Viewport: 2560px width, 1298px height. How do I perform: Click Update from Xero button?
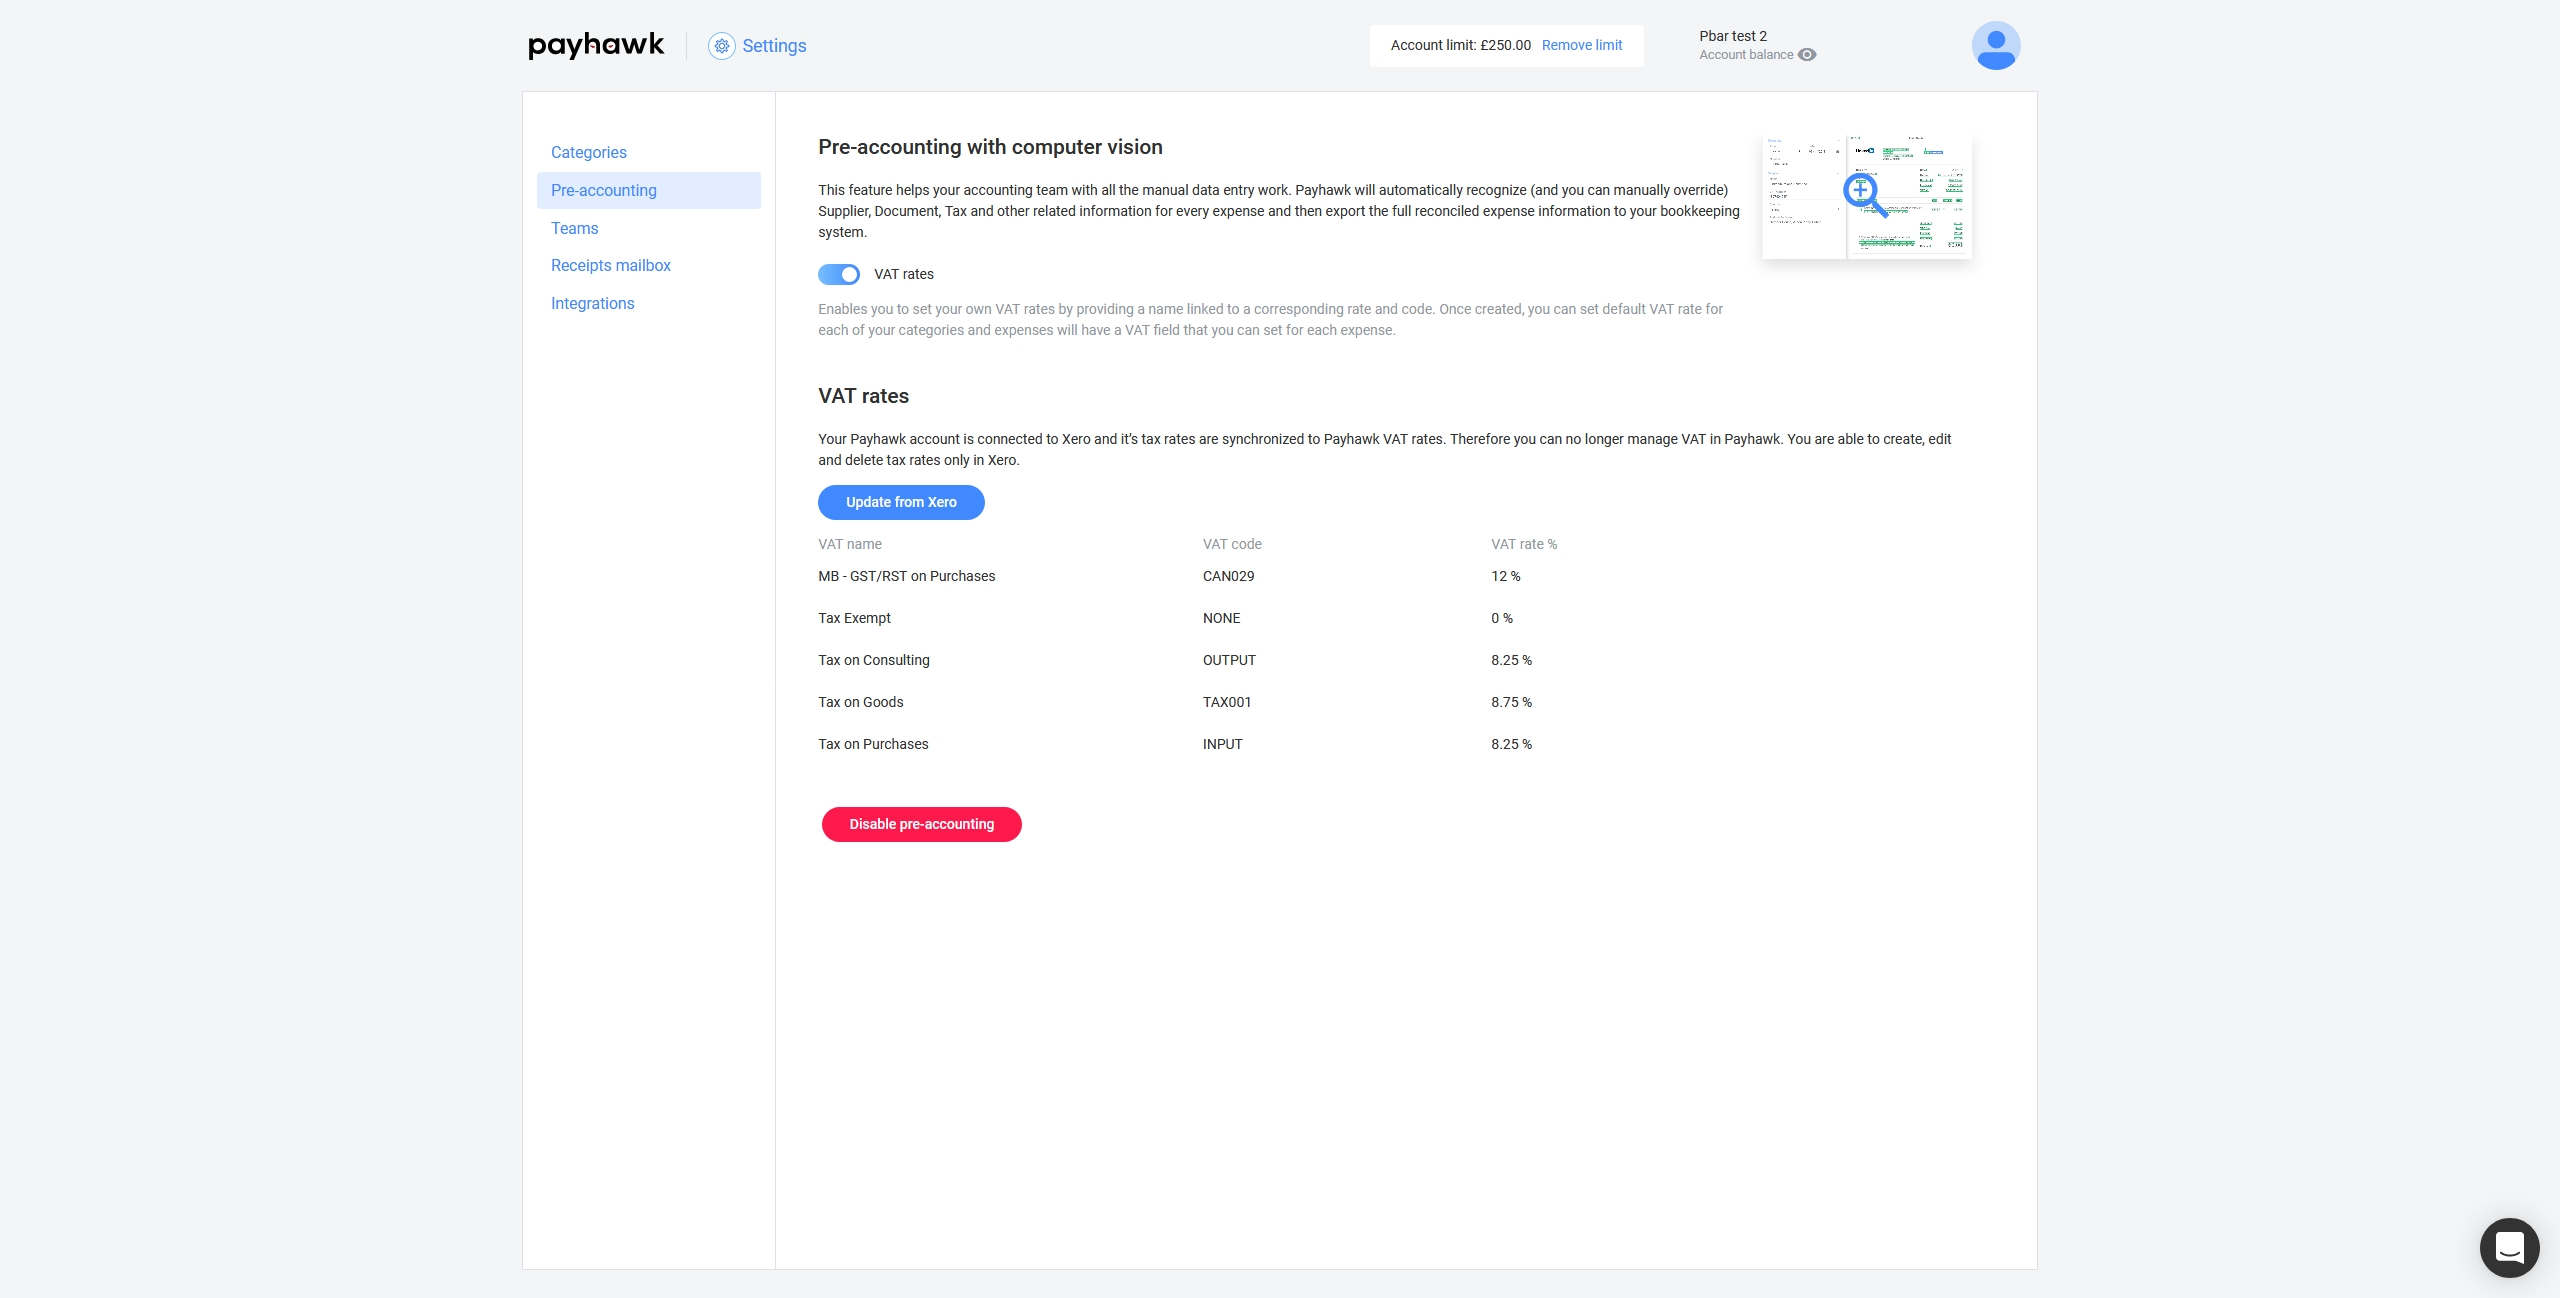(901, 502)
